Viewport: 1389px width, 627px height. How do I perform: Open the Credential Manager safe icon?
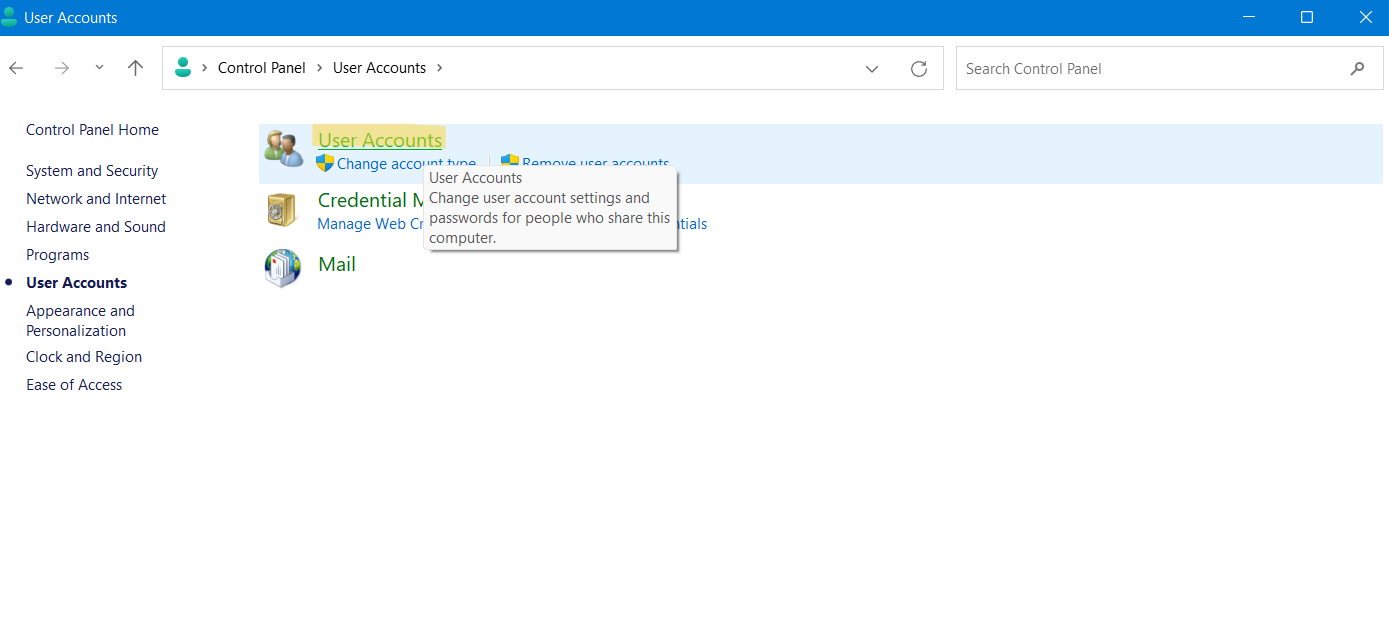[282, 210]
